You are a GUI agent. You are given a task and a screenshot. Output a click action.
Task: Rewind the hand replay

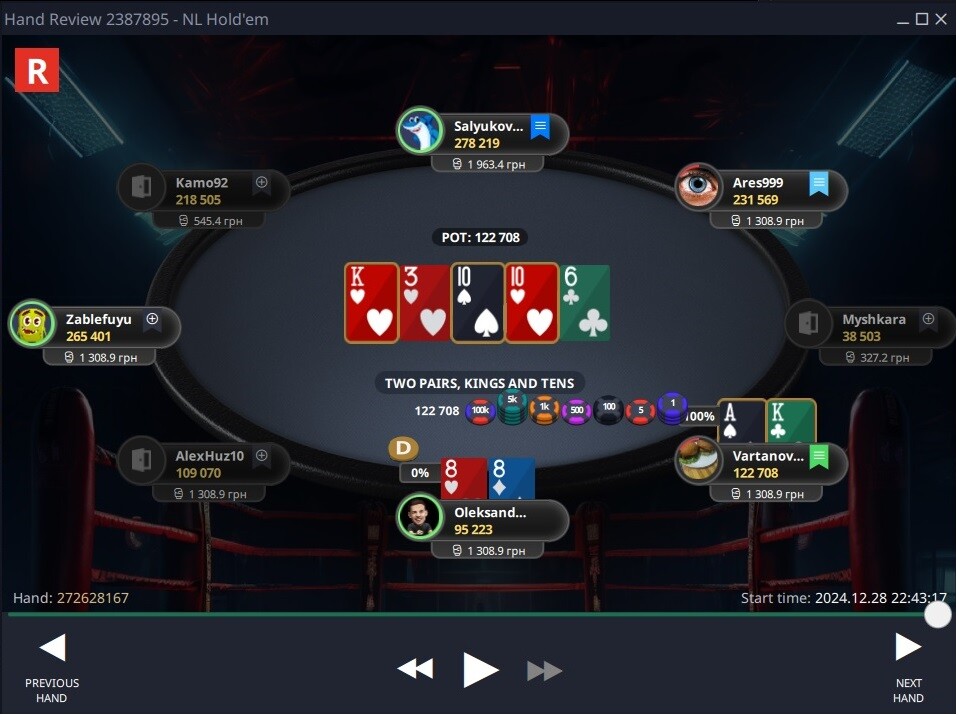tap(415, 669)
